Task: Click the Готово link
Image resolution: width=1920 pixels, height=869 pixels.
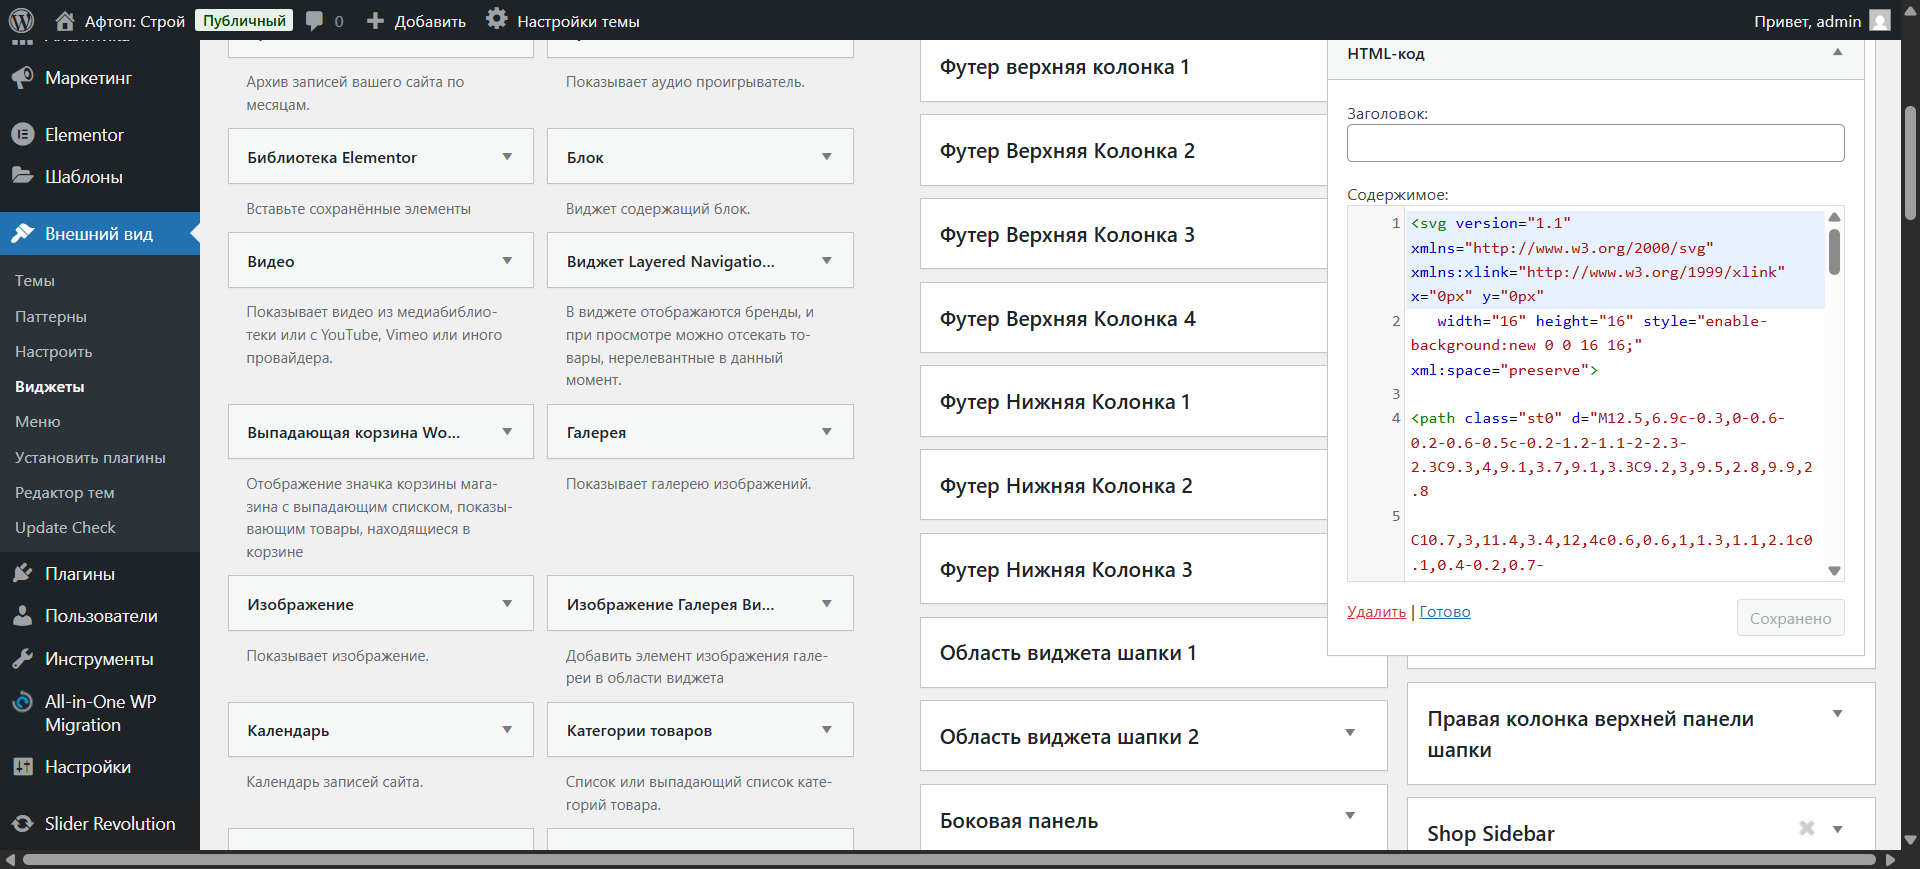Action: click(x=1444, y=612)
